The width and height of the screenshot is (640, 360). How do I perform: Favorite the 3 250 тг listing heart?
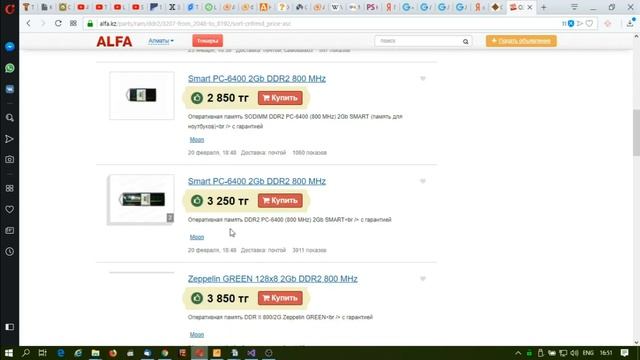423,181
